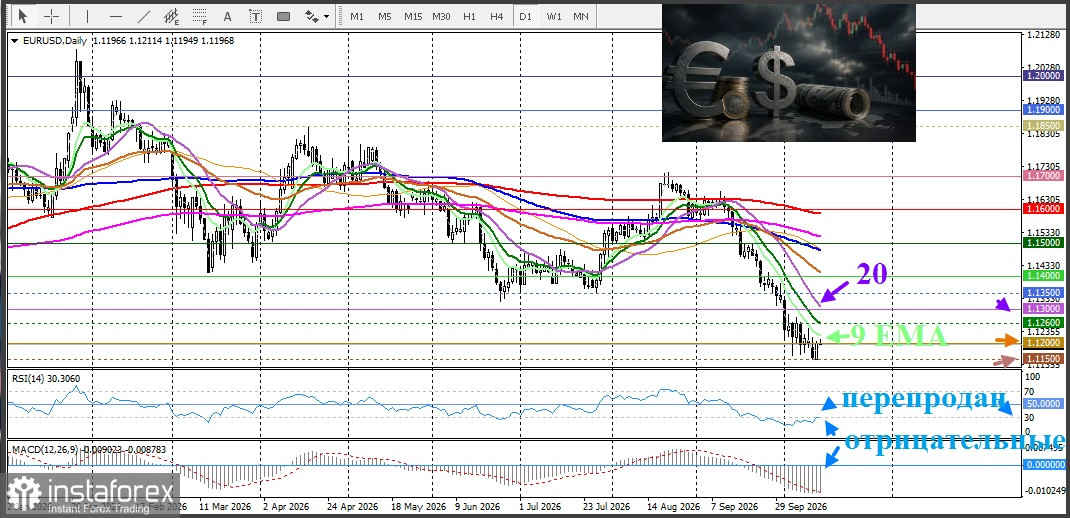The height and width of the screenshot is (518, 1070).
Task: Select the 1.12600 price level label
Action: coord(1043,322)
